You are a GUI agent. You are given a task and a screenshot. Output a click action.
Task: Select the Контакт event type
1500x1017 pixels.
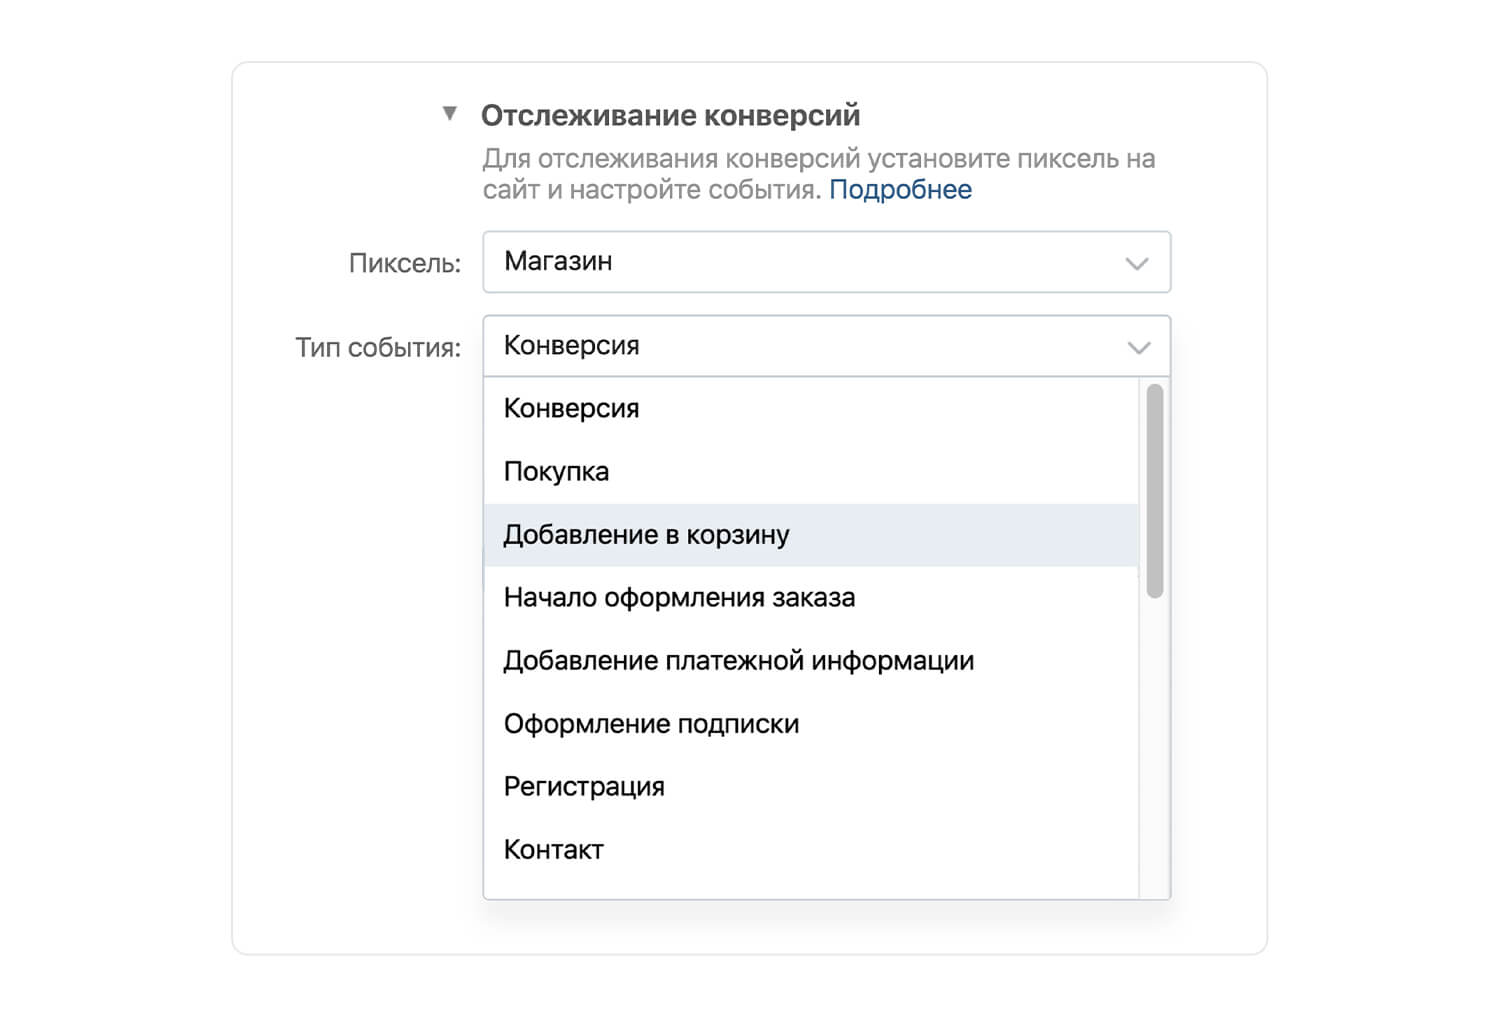[811, 850]
